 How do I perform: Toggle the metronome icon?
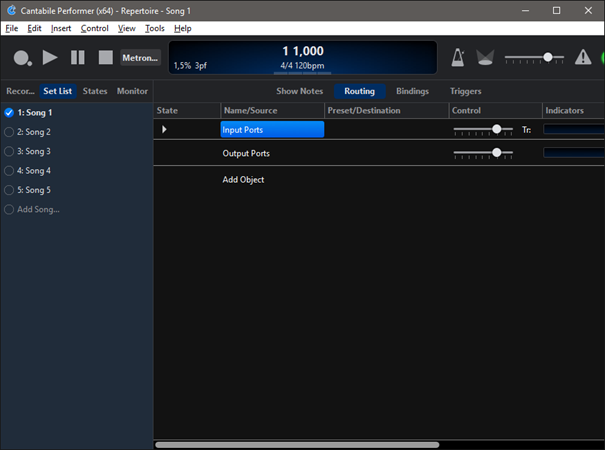458,58
